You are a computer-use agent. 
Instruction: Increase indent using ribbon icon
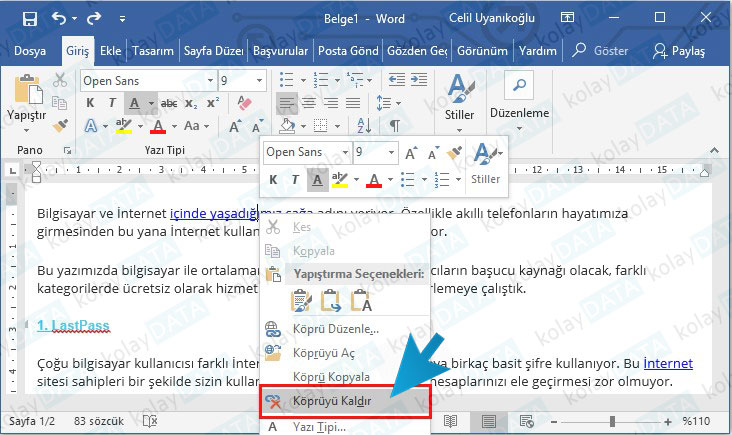click(x=419, y=80)
